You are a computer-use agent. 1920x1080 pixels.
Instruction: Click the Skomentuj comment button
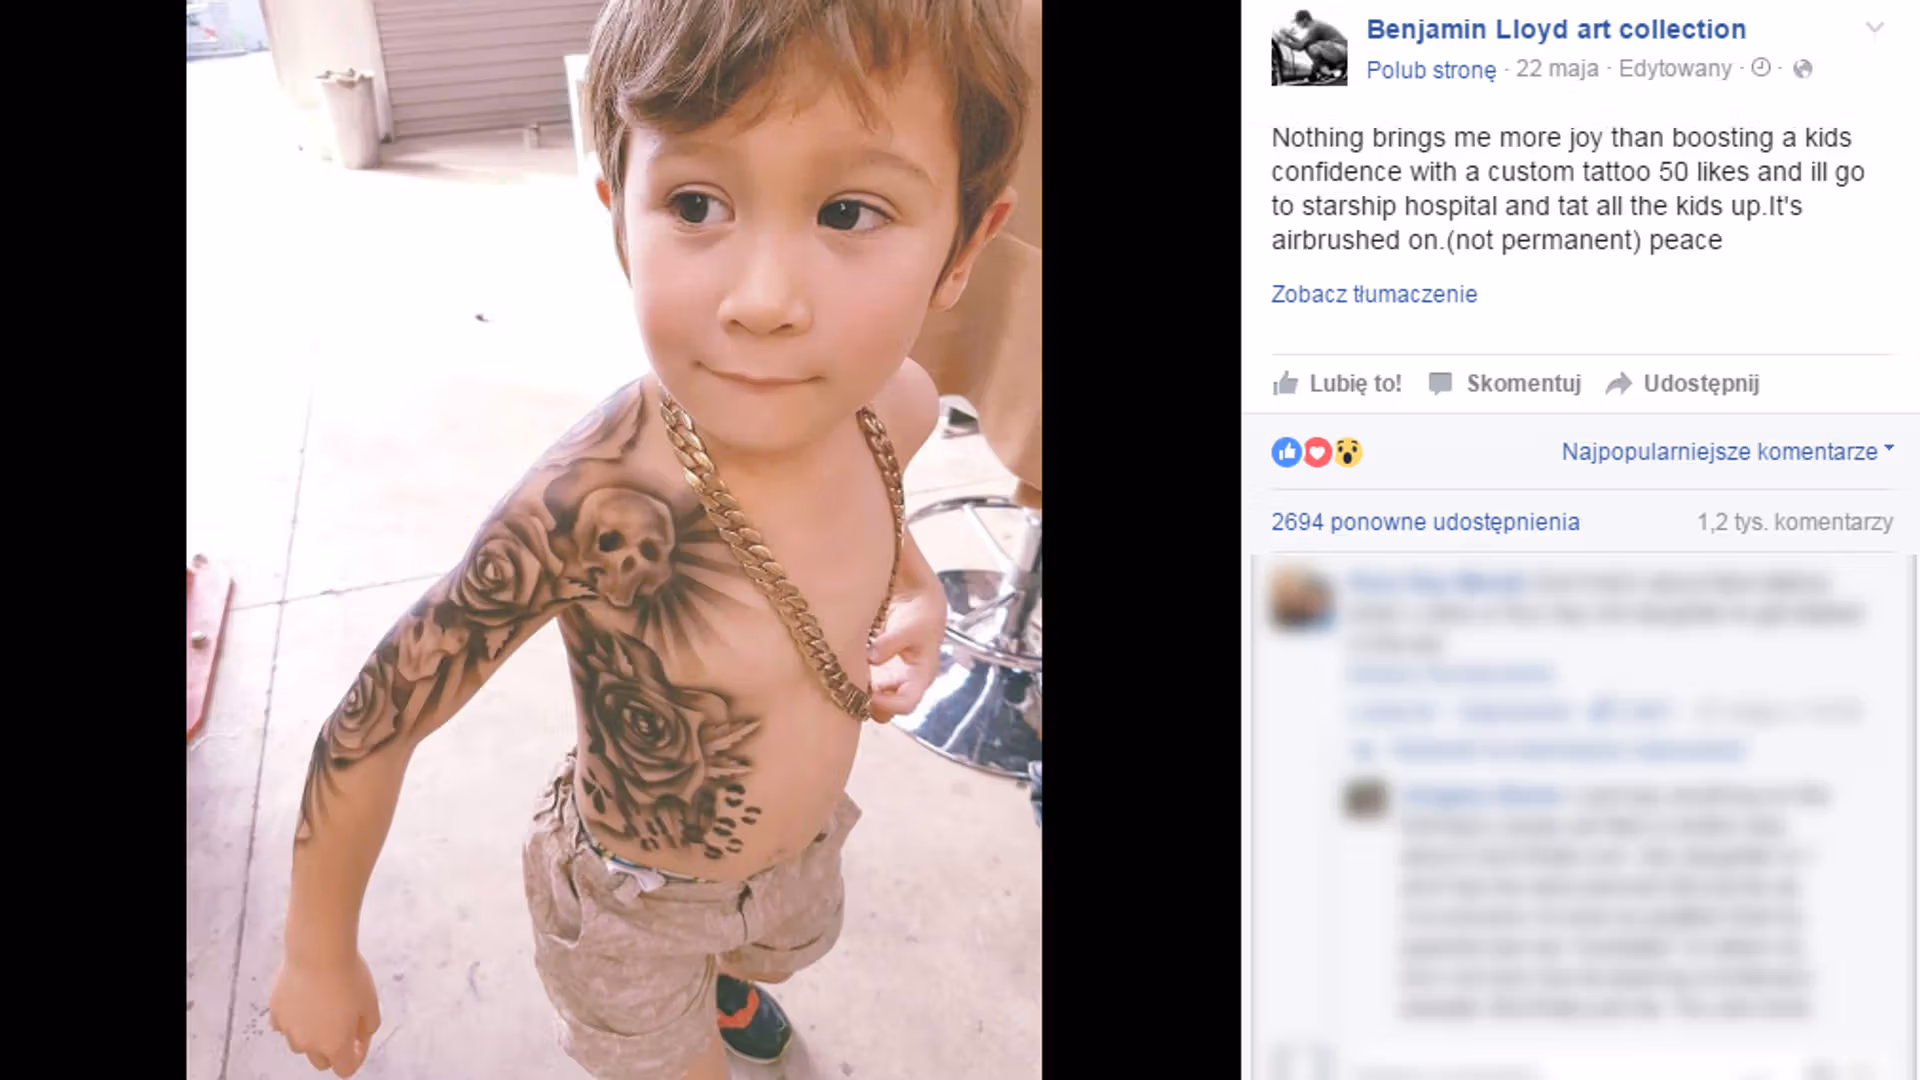1505,383
